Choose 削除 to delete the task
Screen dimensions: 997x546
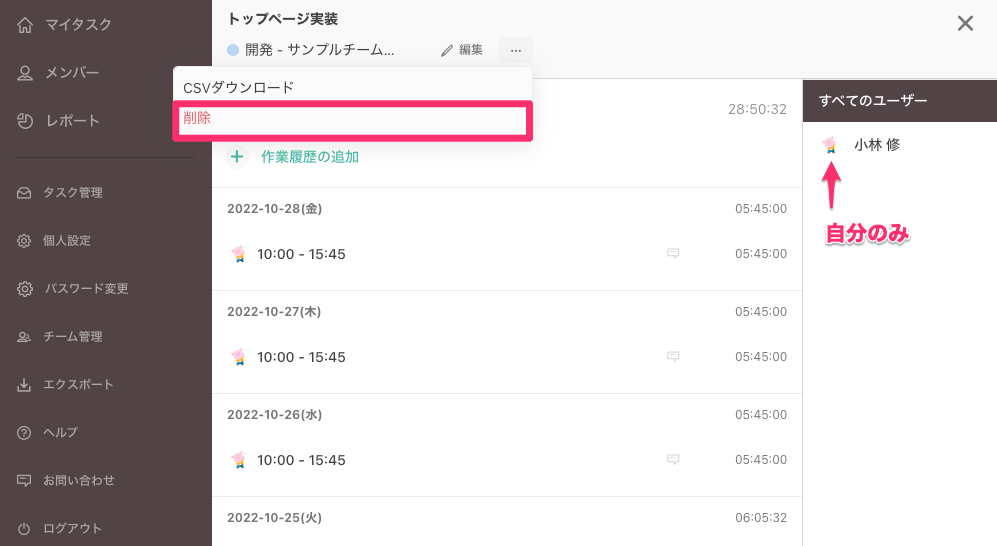197,118
